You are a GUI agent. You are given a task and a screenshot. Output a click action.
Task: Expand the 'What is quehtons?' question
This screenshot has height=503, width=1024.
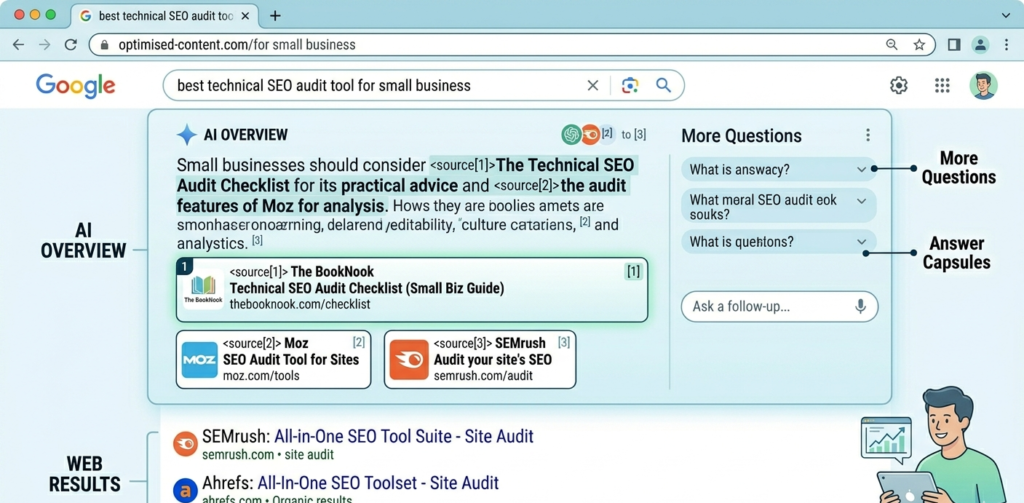point(778,242)
